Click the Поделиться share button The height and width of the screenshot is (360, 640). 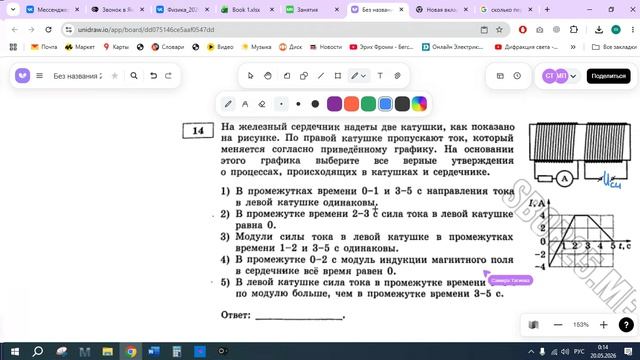608,76
